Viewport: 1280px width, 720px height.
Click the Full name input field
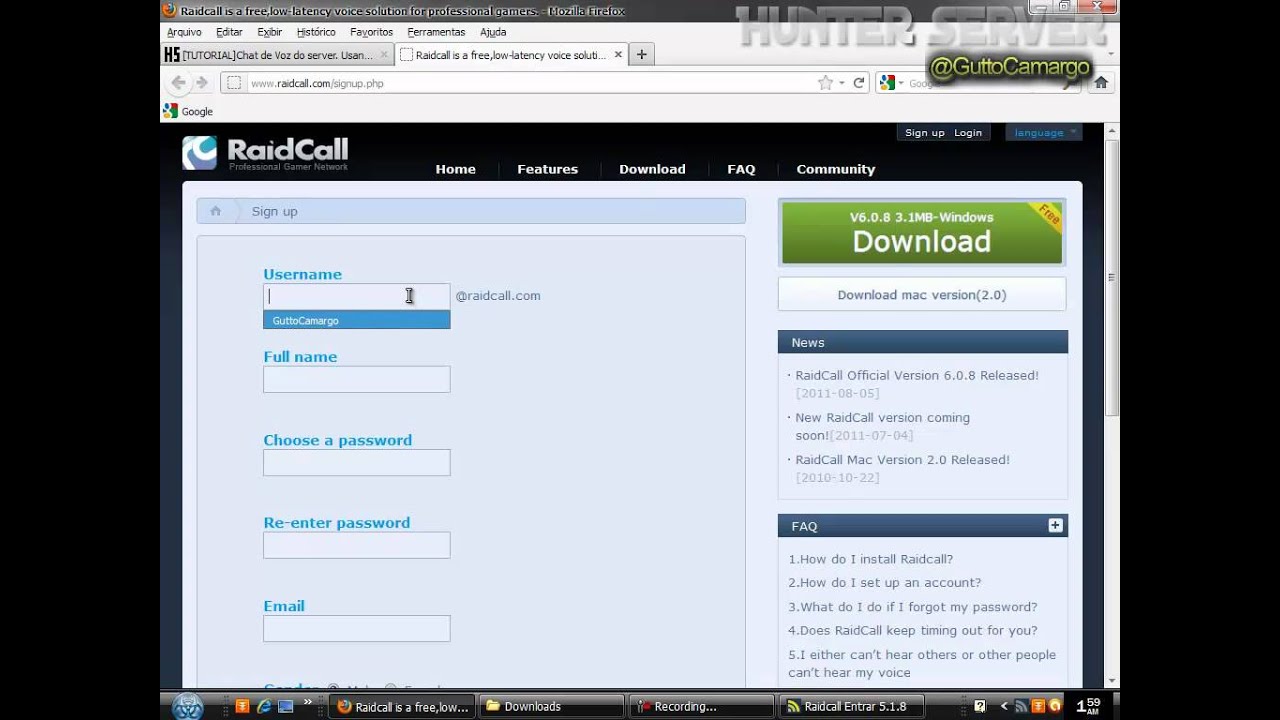click(x=356, y=379)
